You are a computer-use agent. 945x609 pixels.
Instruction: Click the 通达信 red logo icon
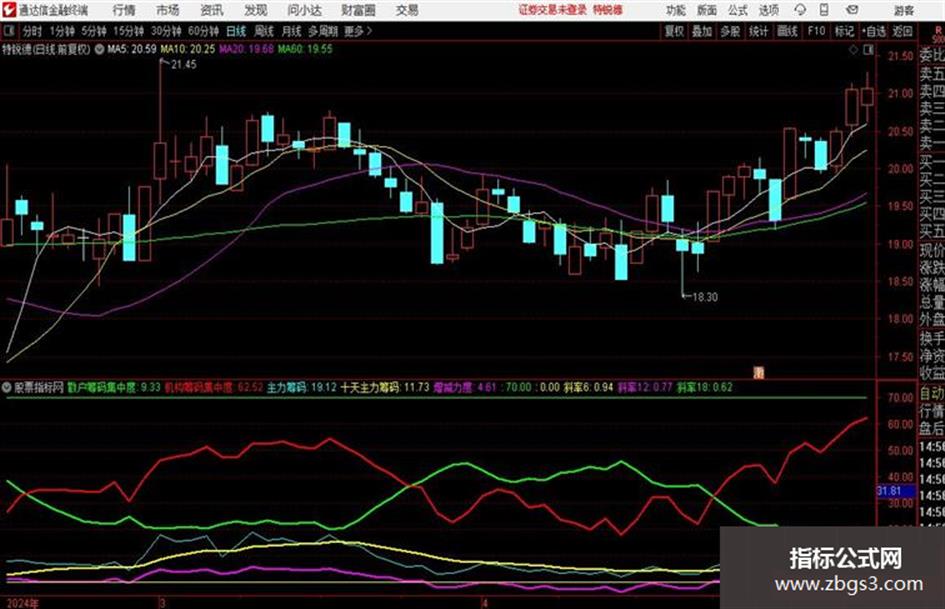coord(9,10)
